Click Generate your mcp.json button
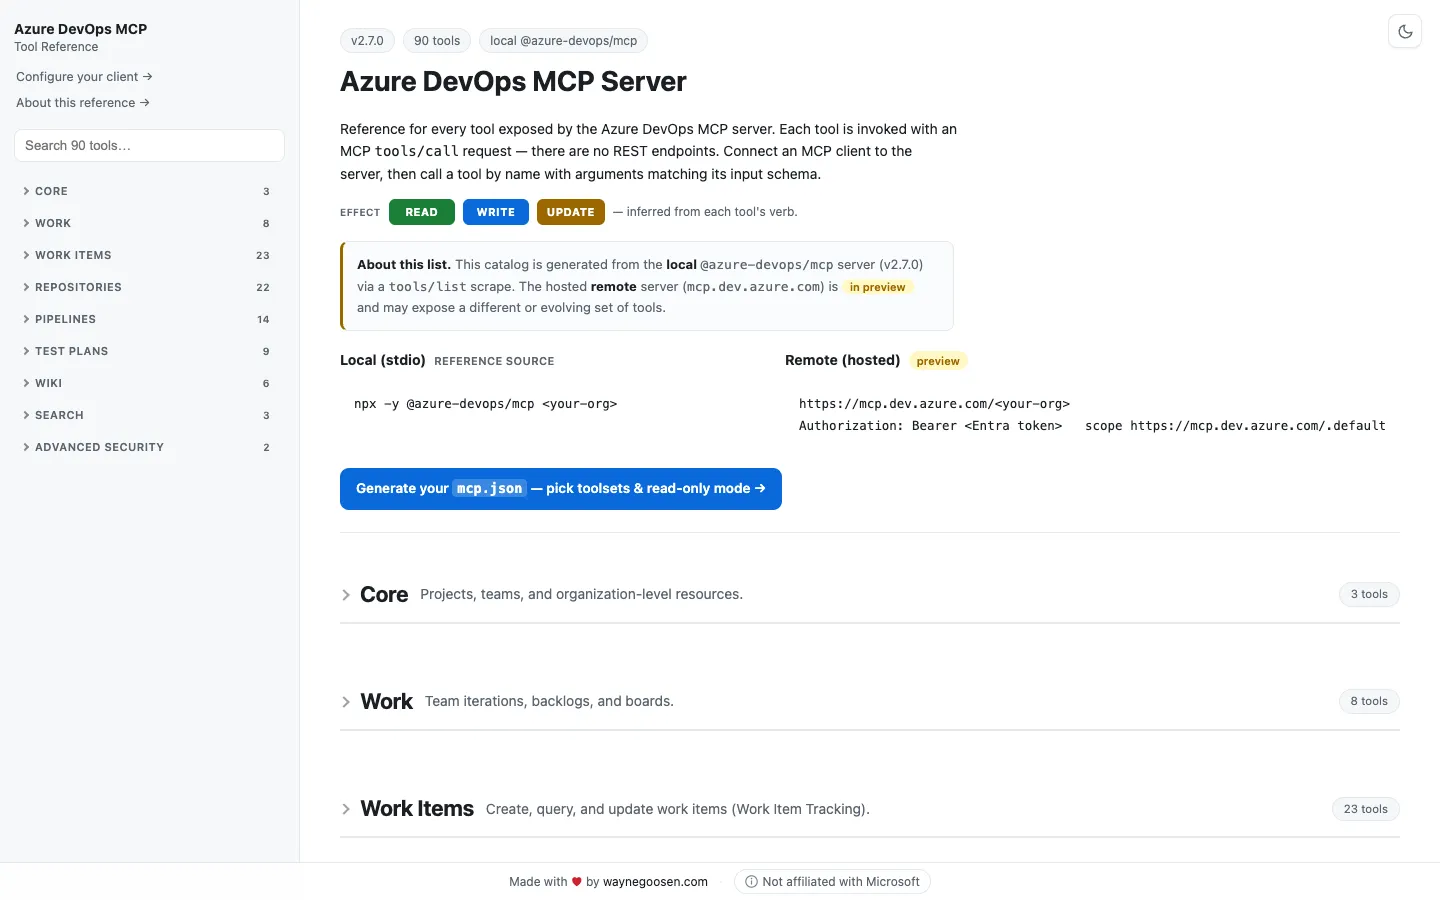 pos(561,489)
